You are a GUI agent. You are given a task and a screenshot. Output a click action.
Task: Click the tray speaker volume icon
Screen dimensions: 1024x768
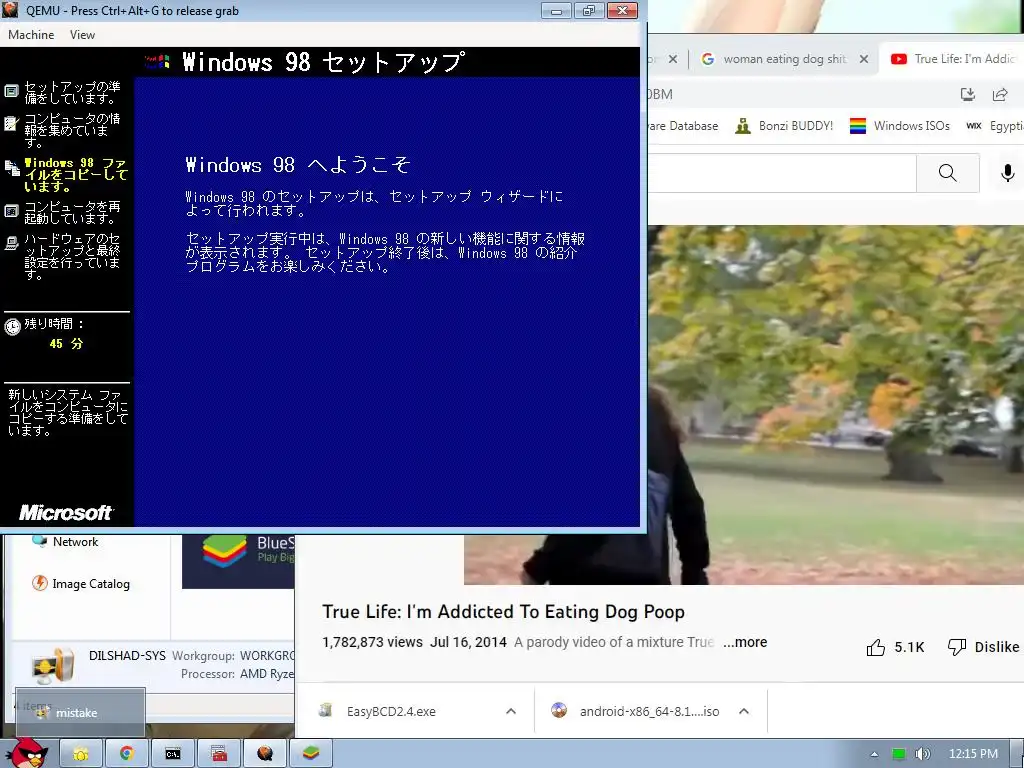(x=922, y=754)
